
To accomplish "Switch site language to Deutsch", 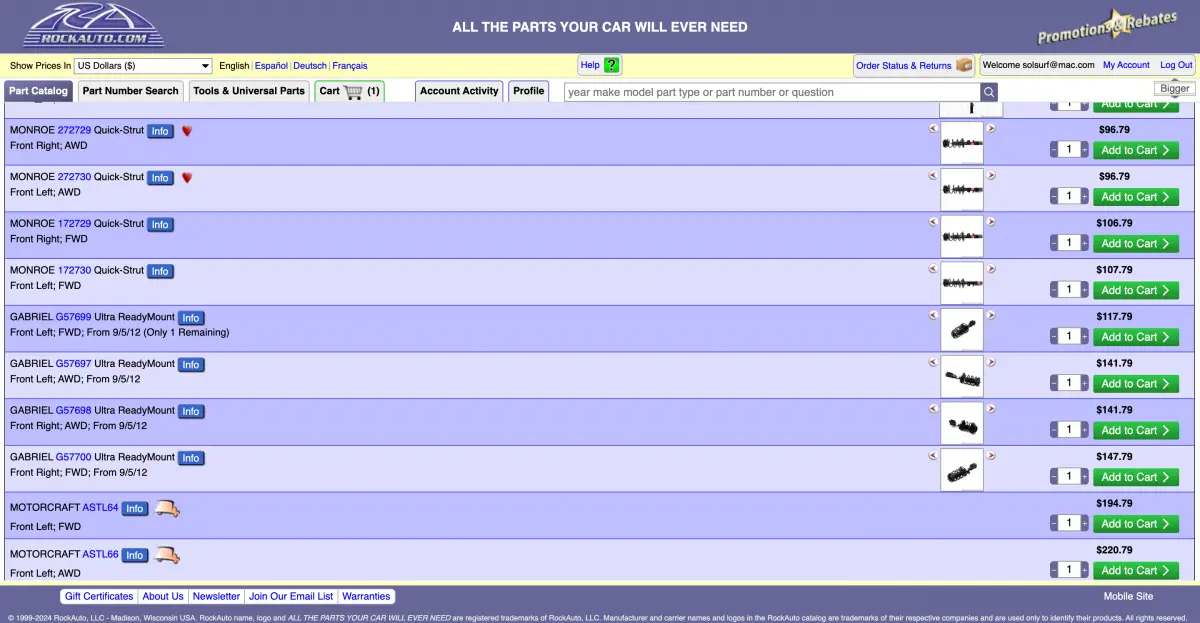I will (310, 66).
